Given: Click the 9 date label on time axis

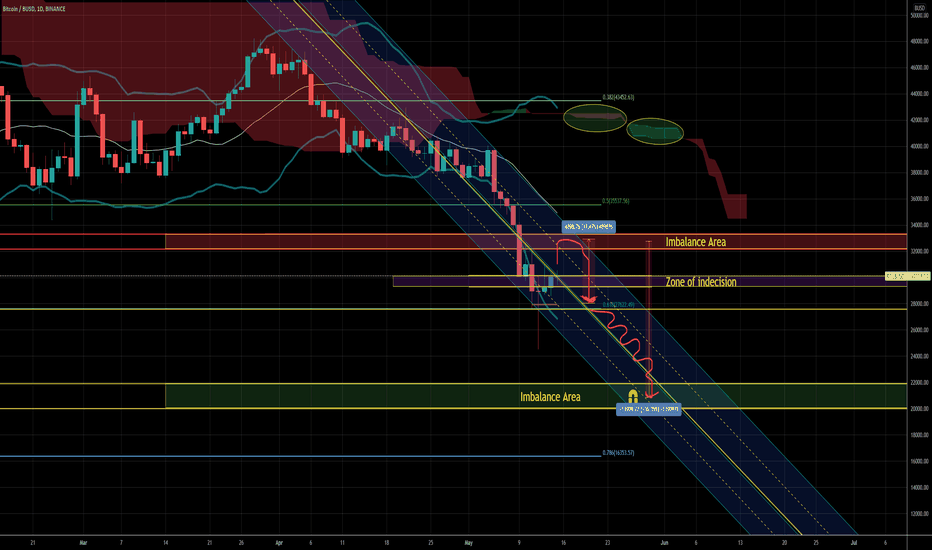Looking at the screenshot, I should click(x=519, y=543).
